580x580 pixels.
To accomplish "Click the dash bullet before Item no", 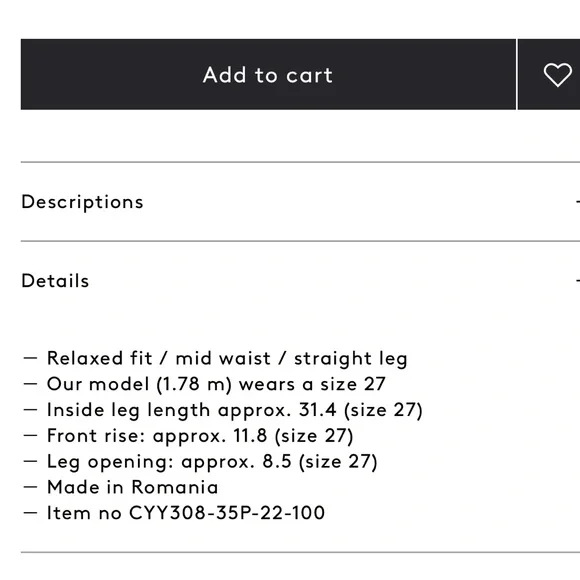I will tap(30, 513).
